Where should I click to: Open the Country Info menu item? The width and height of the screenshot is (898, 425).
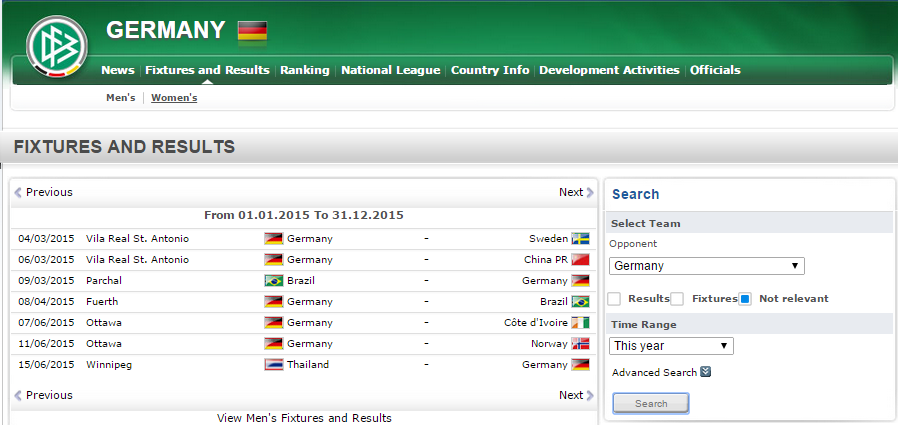click(490, 70)
